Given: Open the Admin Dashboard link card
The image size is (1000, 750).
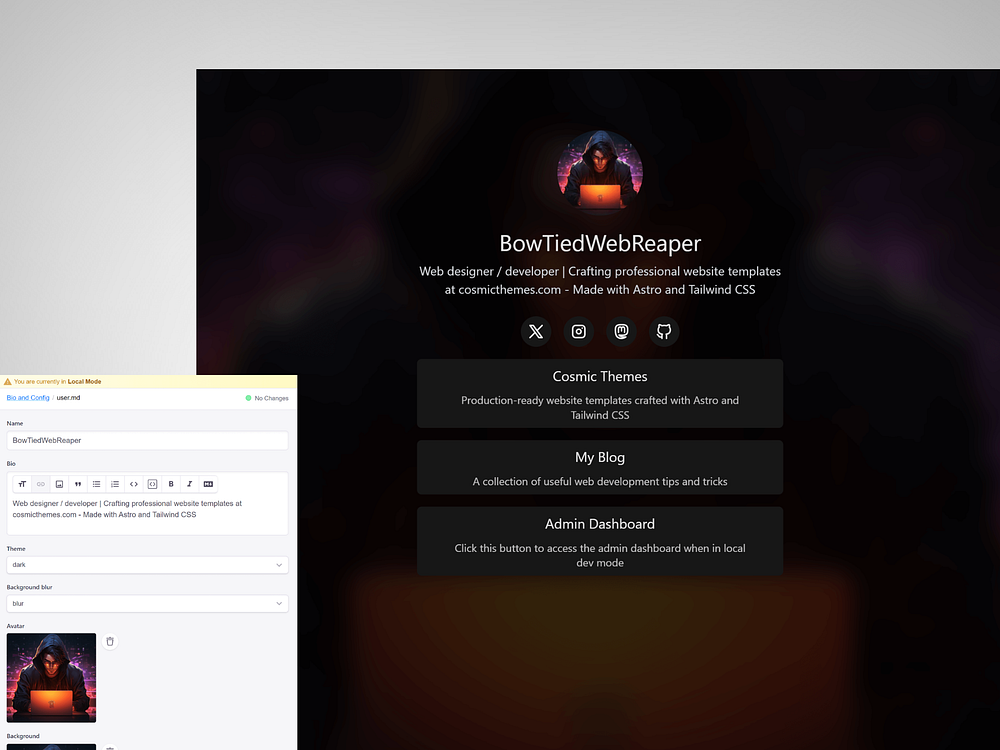Looking at the screenshot, I should 599,541.
